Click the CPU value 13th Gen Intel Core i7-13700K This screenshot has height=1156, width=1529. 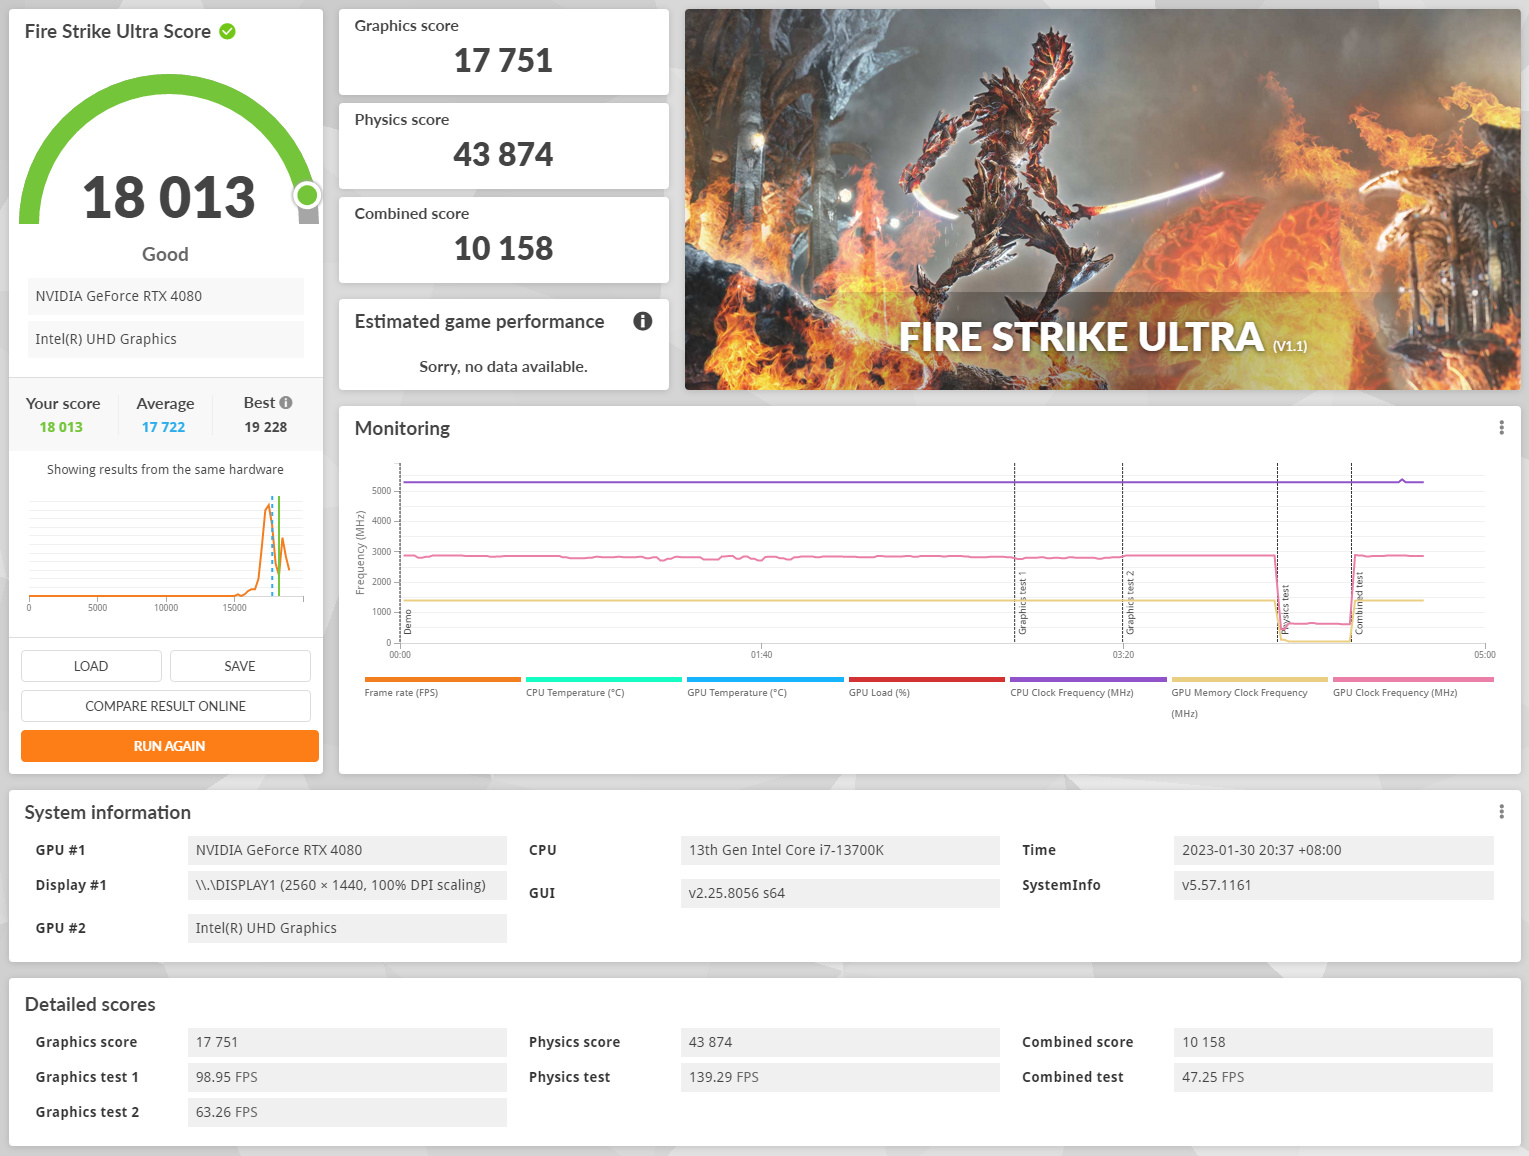840,850
